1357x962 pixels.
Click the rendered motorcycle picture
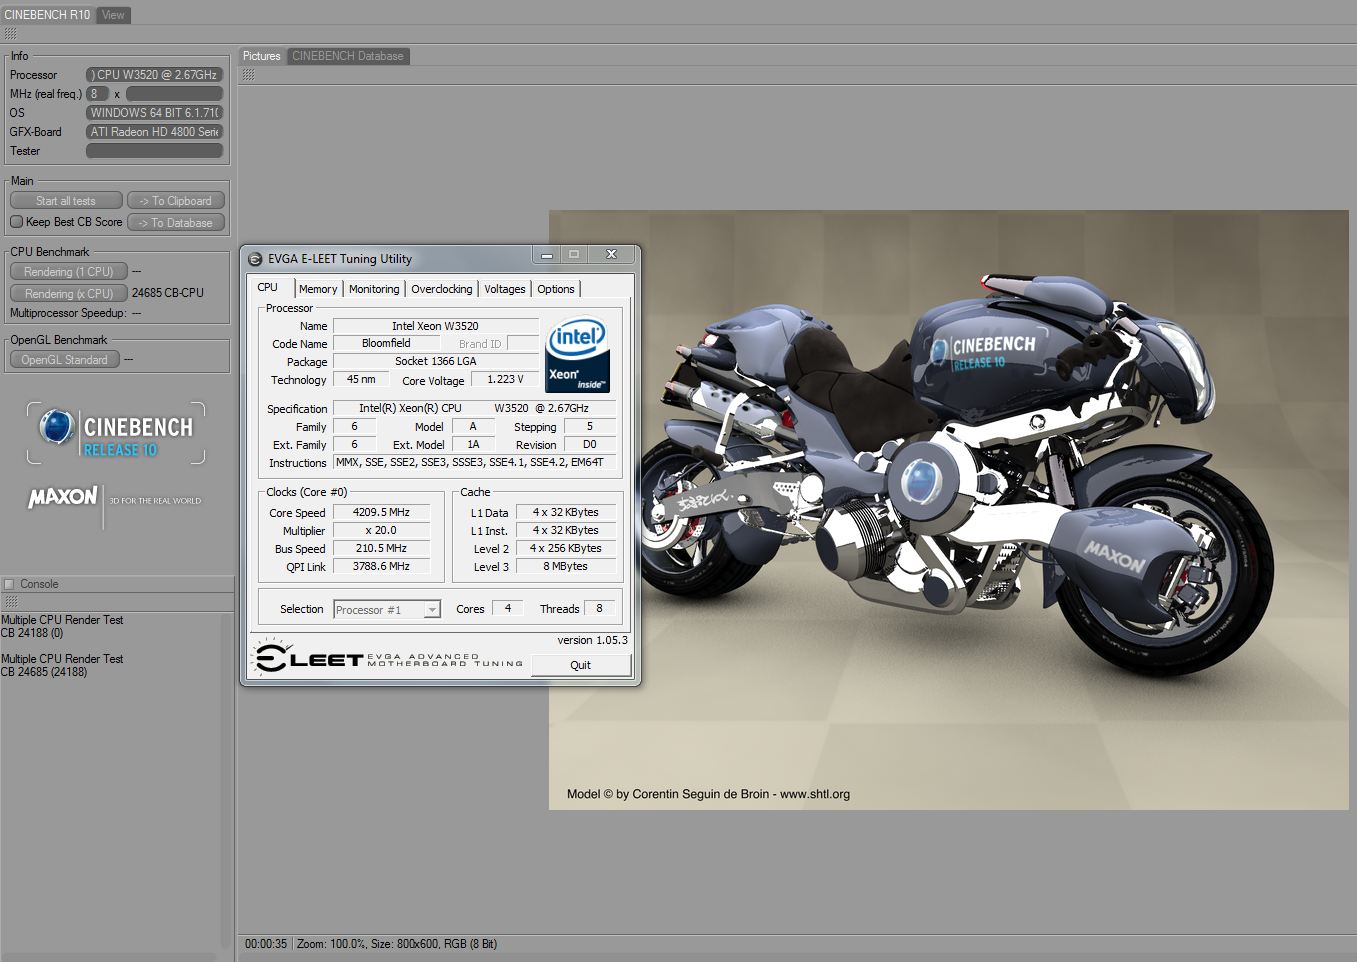pyautogui.click(x=949, y=510)
